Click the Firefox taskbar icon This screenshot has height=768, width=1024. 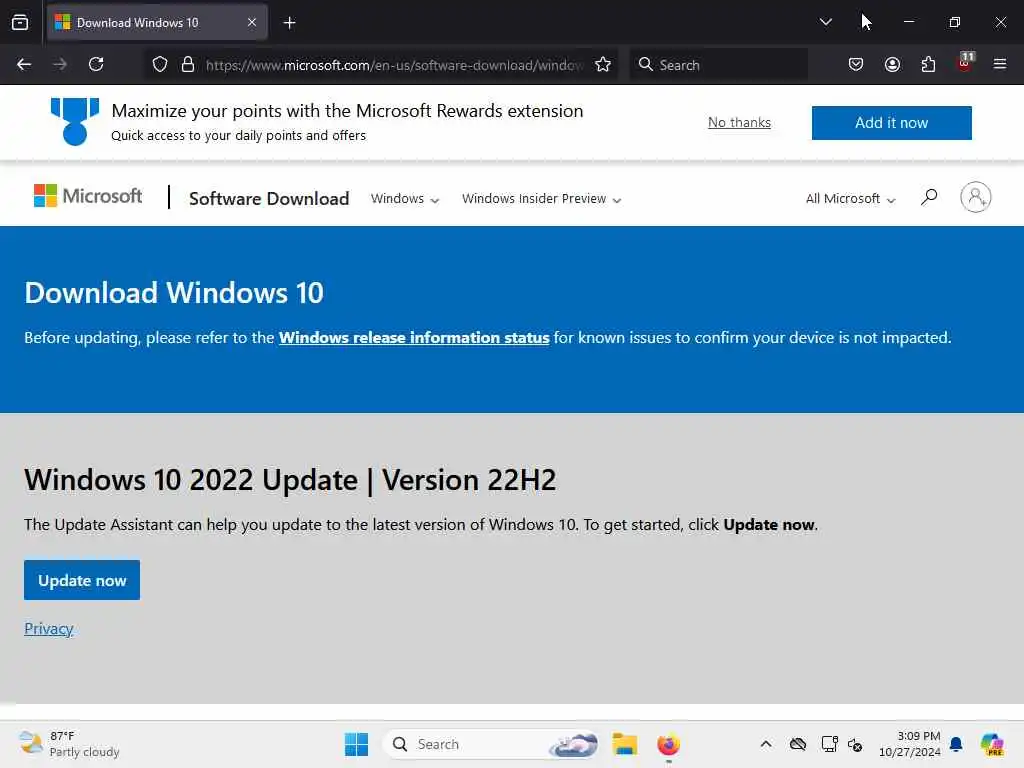[668, 744]
